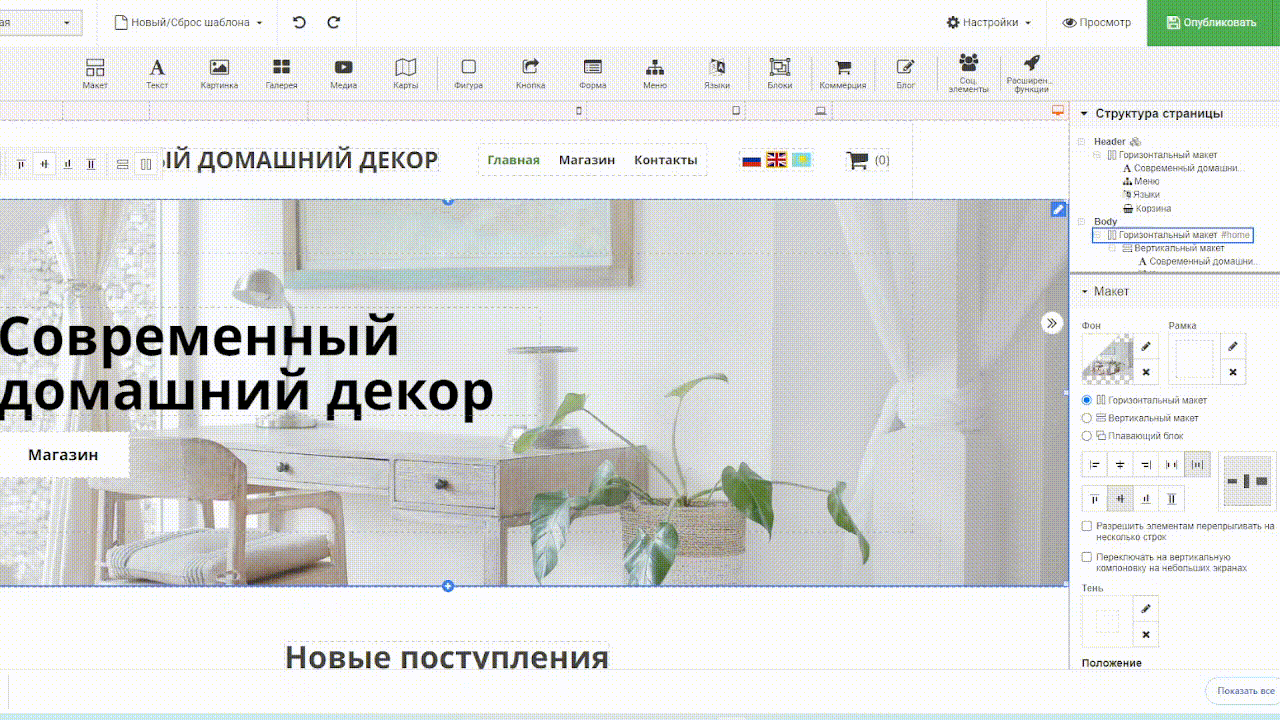The width and height of the screenshot is (1280, 720).
Task: Click the Preview button
Action: [1096, 22]
